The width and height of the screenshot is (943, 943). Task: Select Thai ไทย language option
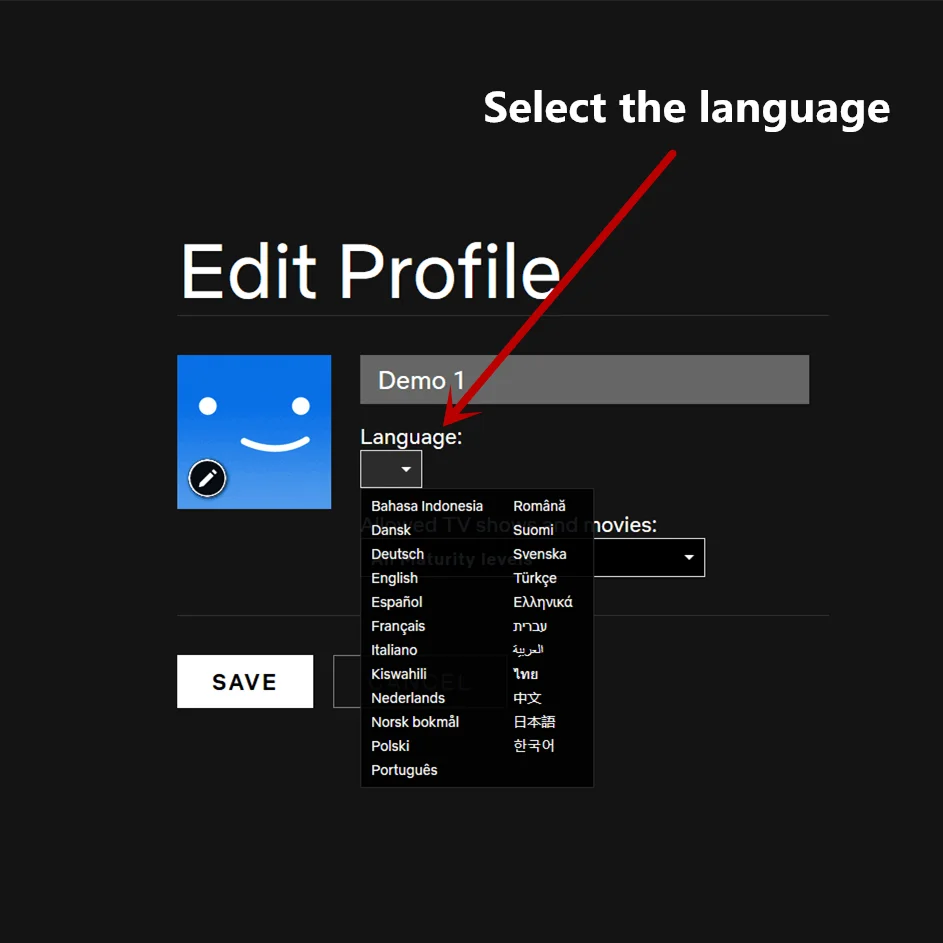point(526,674)
